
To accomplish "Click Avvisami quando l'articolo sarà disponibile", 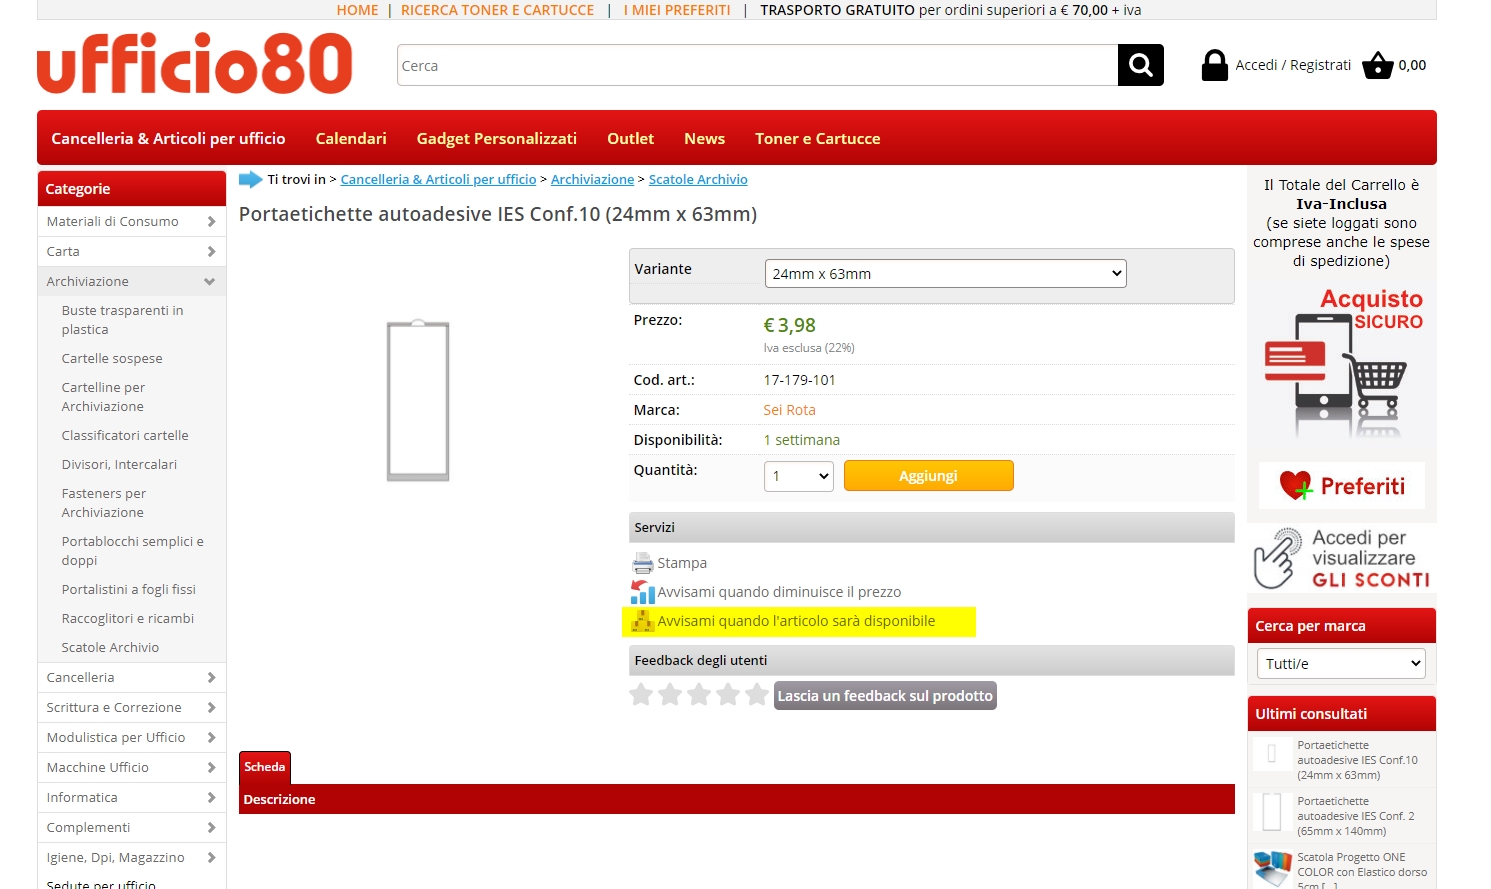I will click(x=796, y=621).
